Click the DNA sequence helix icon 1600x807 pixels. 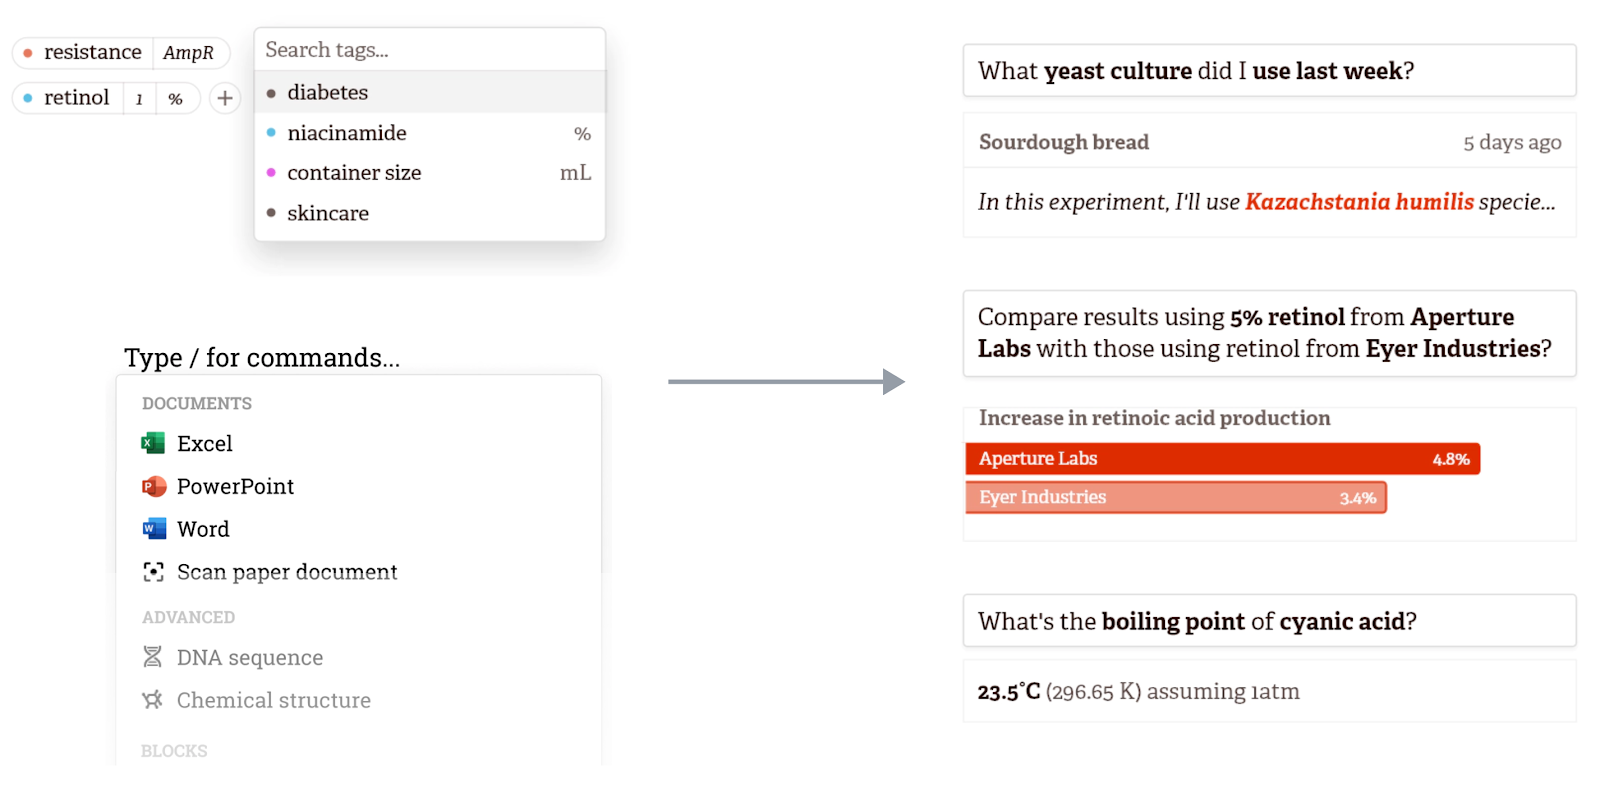tap(152, 657)
